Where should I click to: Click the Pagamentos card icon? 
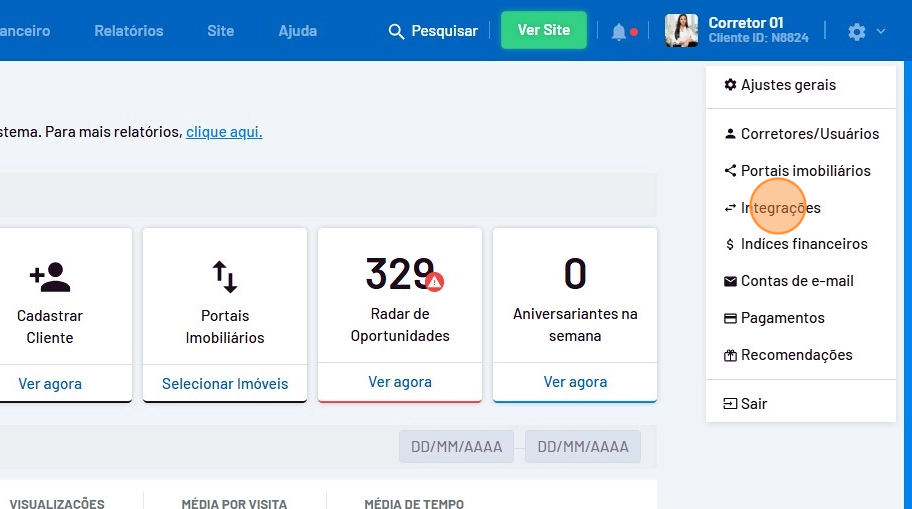pyautogui.click(x=730, y=319)
